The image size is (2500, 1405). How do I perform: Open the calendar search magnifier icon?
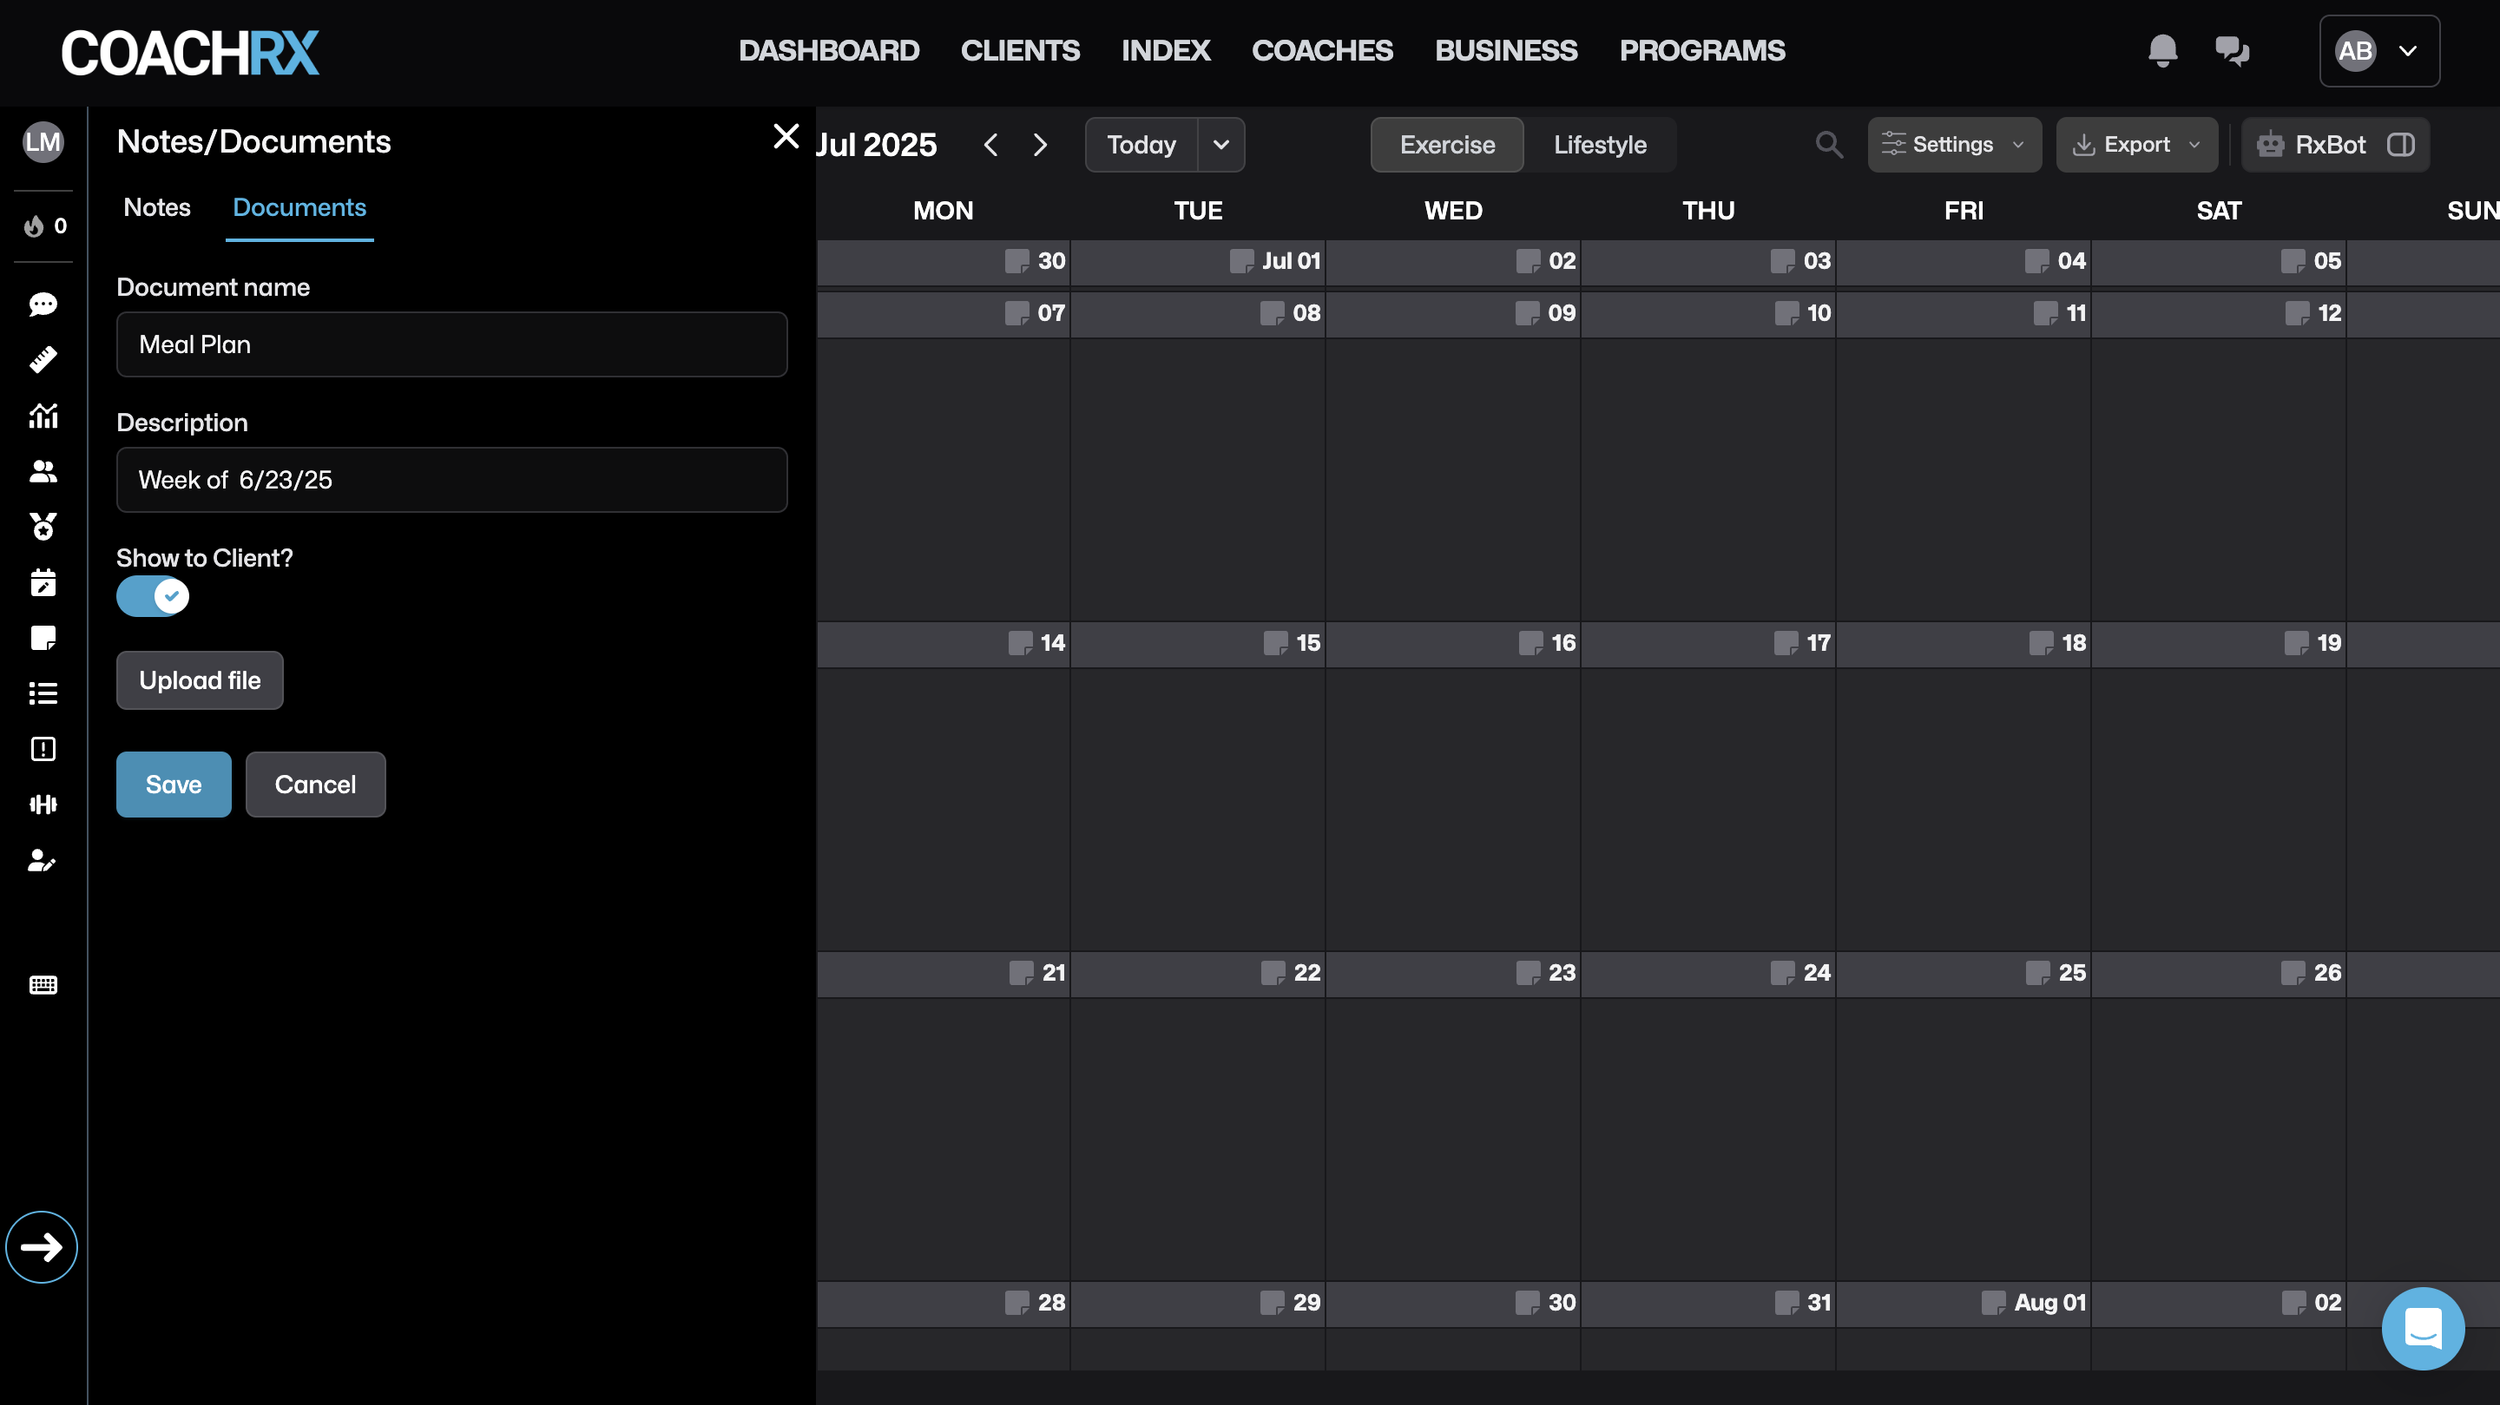tap(1828, 144)
